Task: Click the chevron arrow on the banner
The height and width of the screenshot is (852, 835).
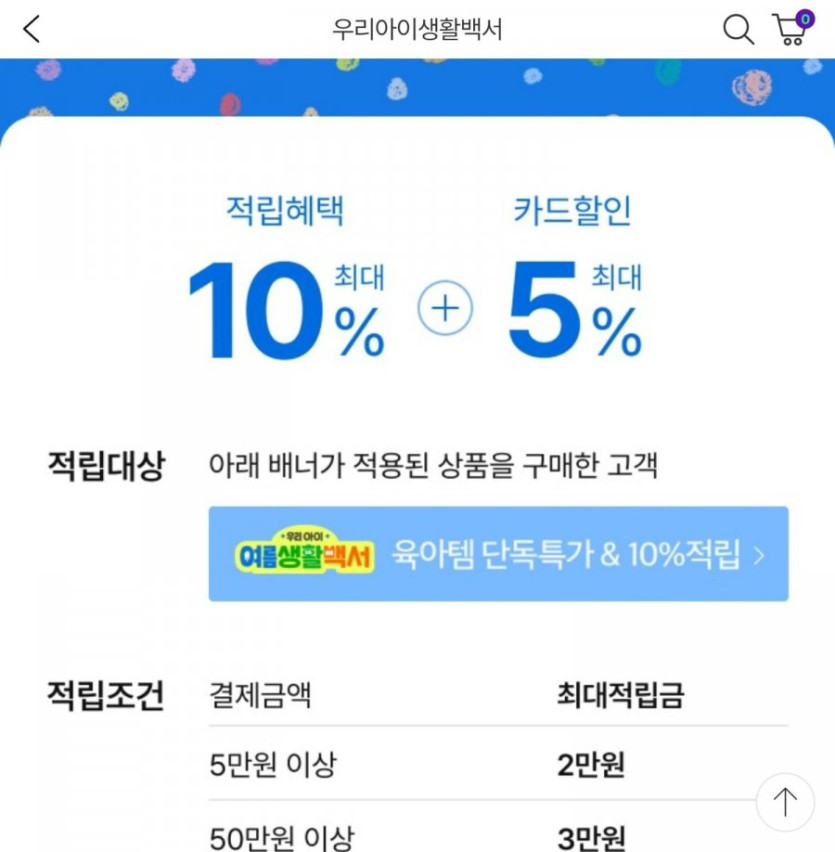Action: click(x=759, y=554)
